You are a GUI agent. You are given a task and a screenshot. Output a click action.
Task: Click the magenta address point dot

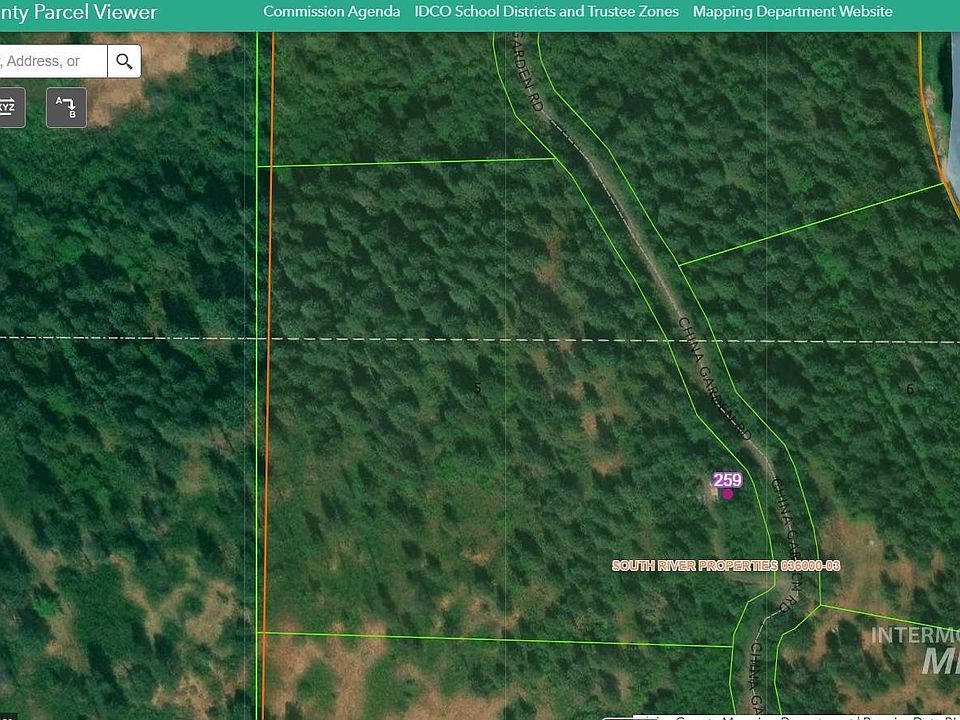[x=728, y=493]
